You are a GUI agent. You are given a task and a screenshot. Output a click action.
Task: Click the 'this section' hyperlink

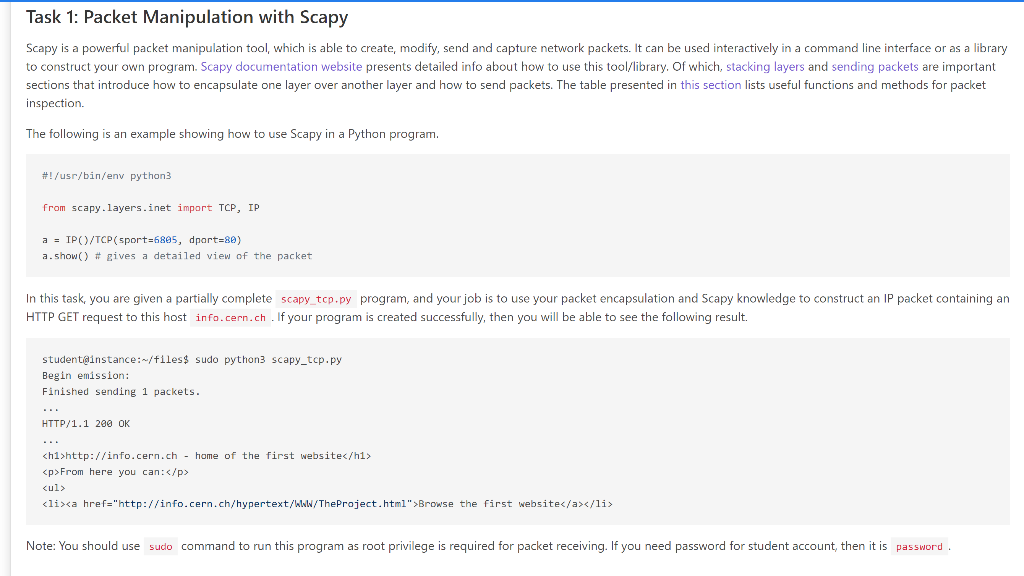(x=711, y=85)
